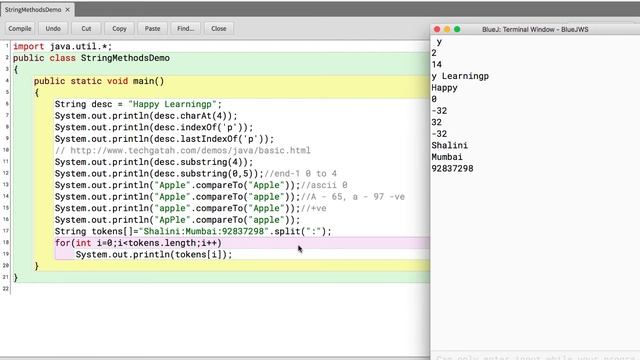Viewport: 640px width, 360px height.
Task: Click line number 22 in gutter
Action: coord(5,289)
